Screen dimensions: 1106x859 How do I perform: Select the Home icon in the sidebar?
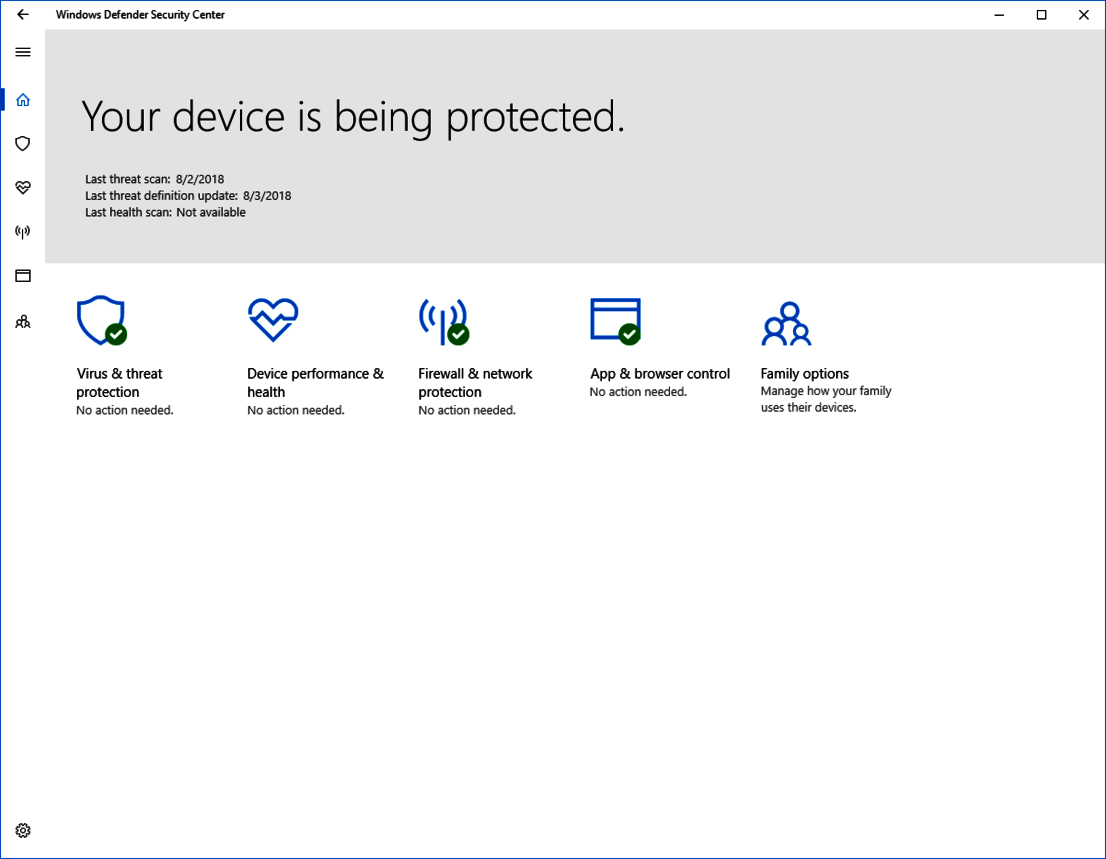[x=23, y=100]
